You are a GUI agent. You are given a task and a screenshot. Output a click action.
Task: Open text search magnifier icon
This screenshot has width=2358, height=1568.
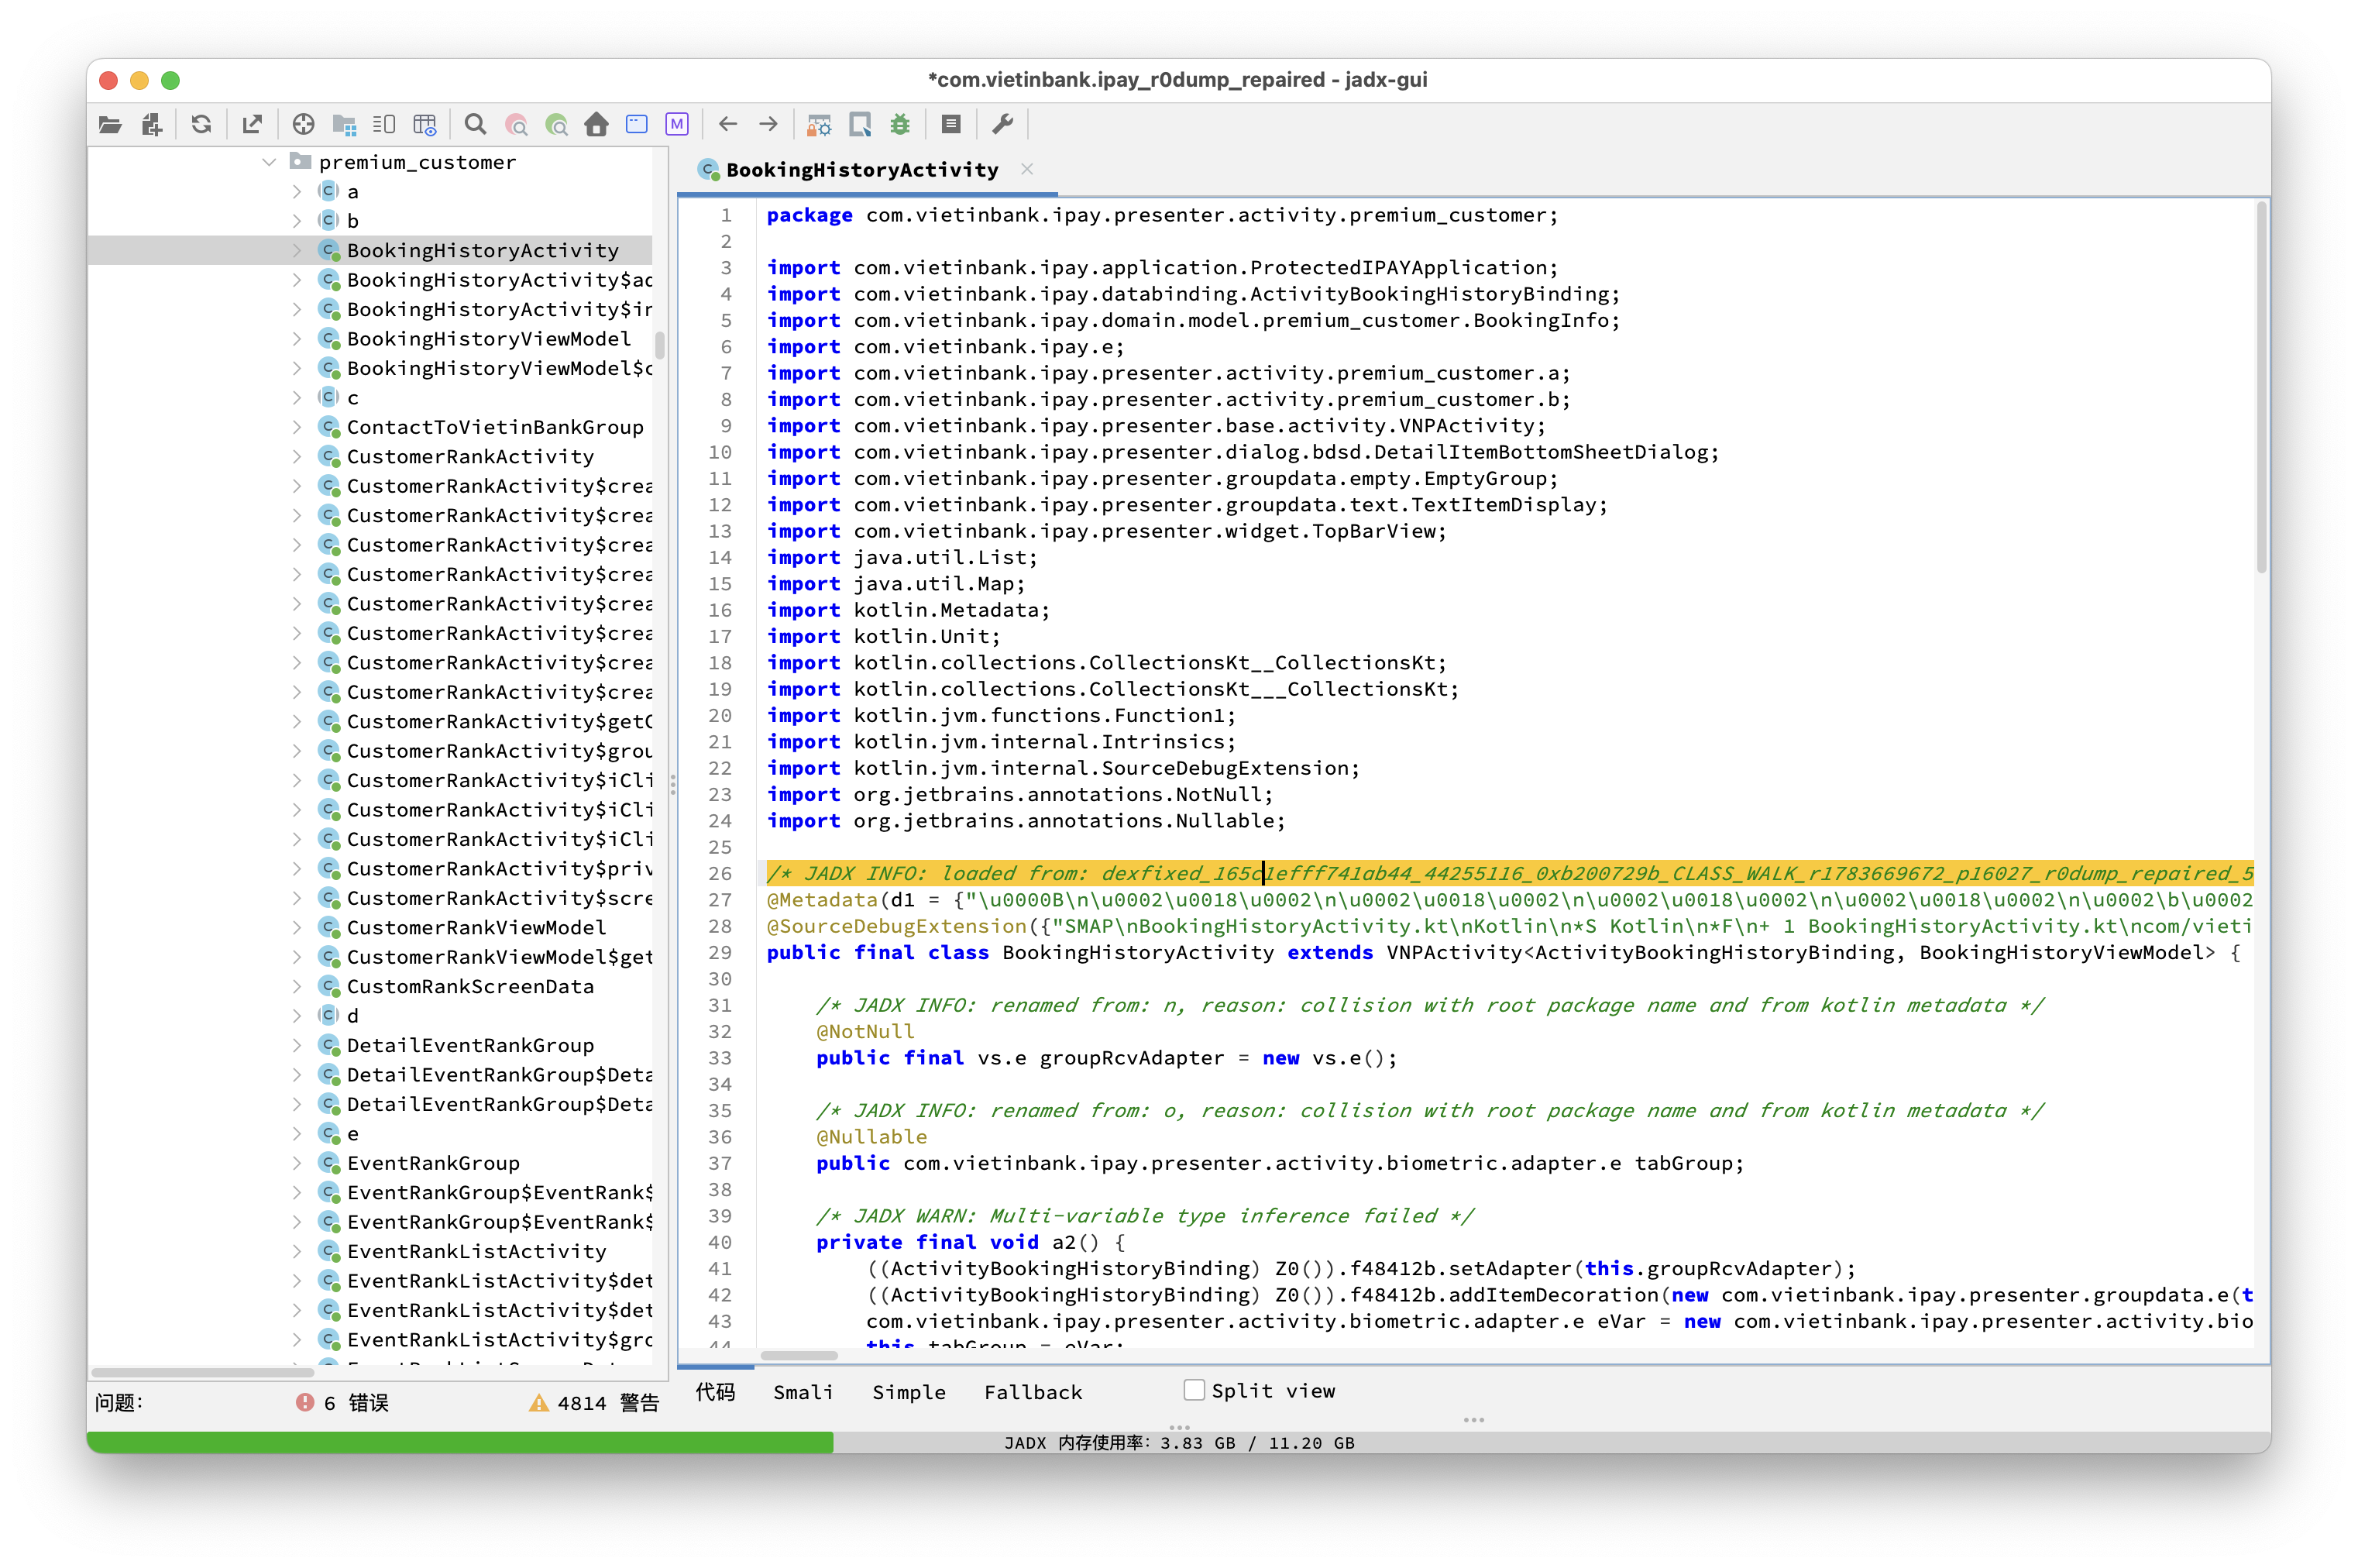tap(476, 125)
